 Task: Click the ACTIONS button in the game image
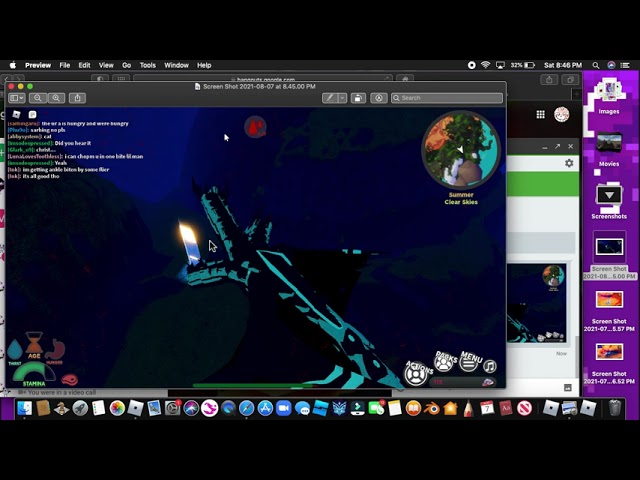tap(418, 372)
